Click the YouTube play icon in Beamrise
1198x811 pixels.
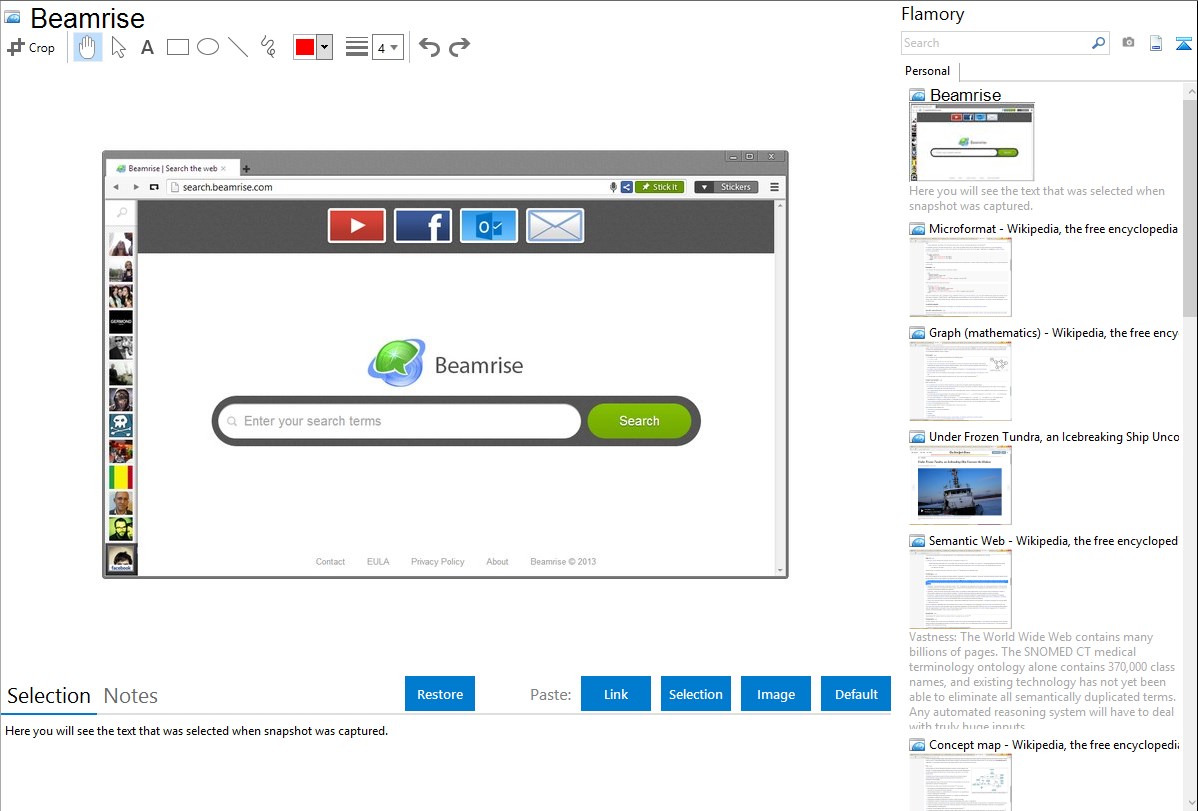357,225
